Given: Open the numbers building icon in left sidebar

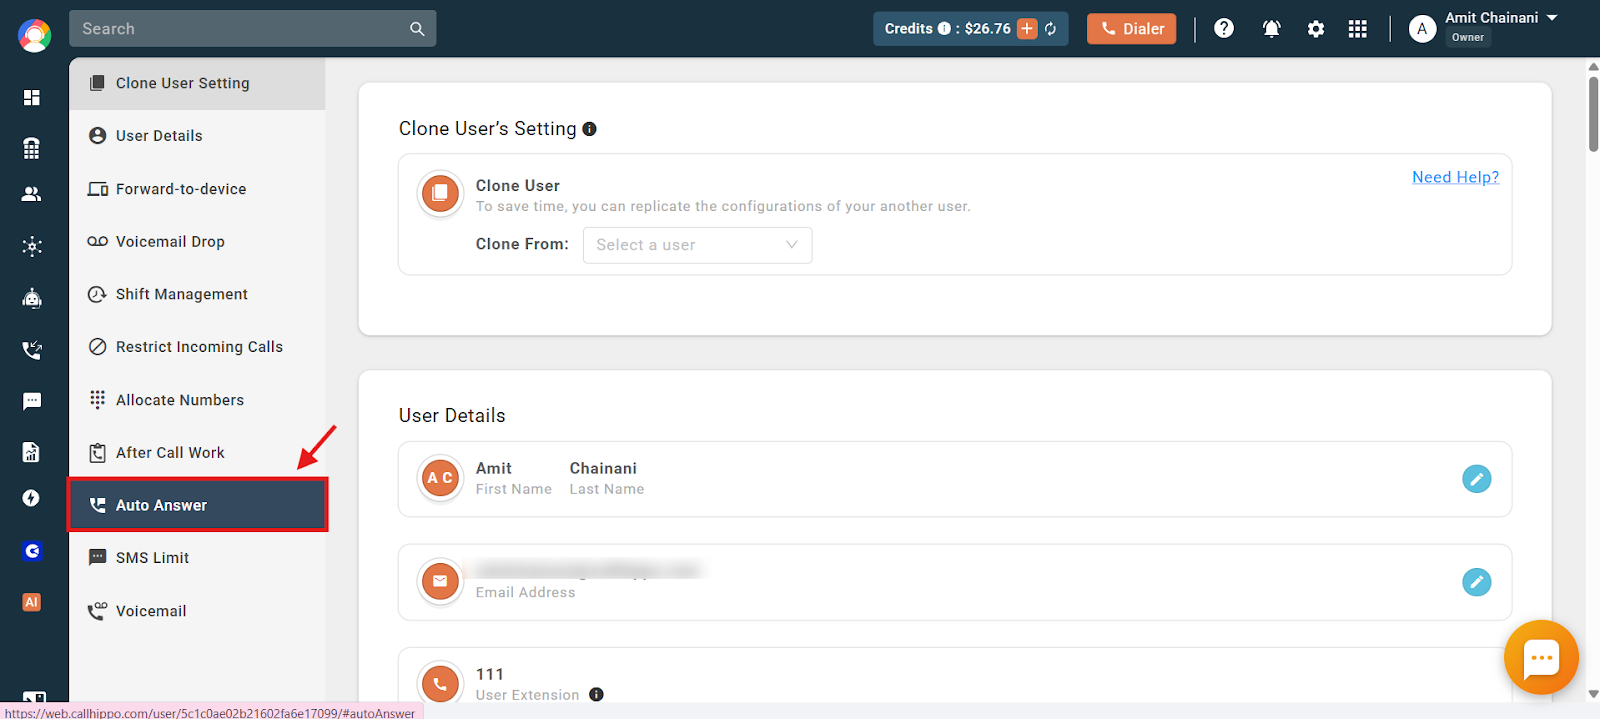Looking at the screenshot, I should coord(32,148).
